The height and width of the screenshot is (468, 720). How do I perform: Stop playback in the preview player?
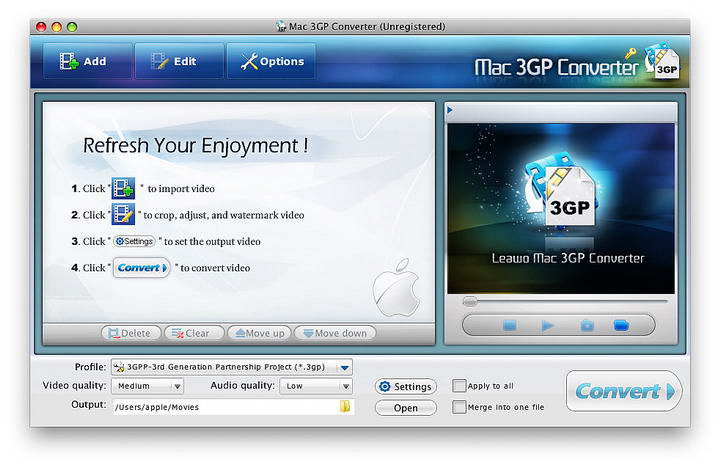point(510,326)
